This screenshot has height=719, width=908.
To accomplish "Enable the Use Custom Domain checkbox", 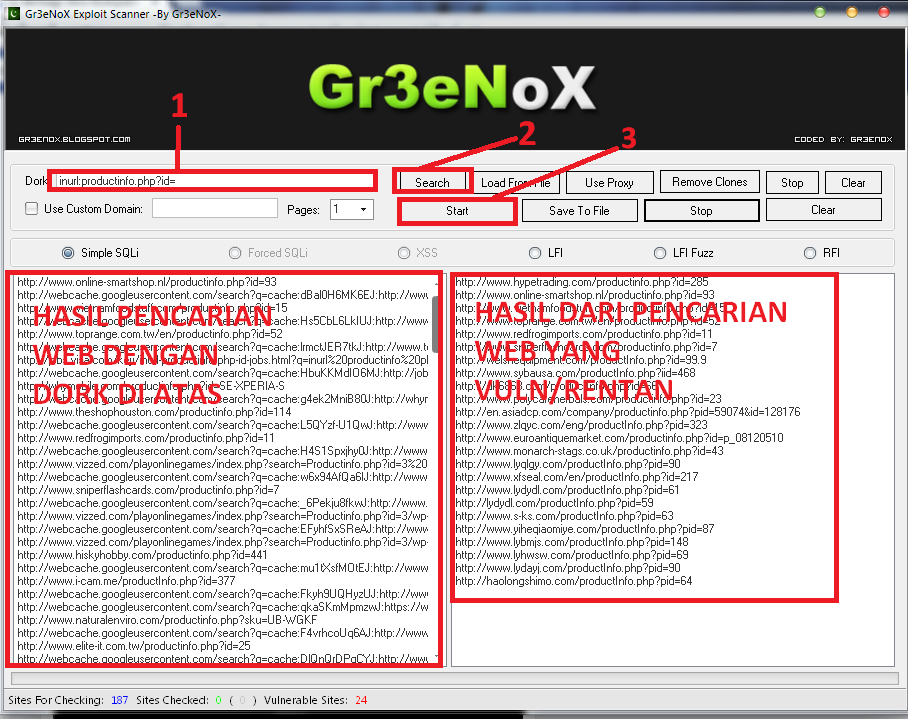I will (32, 208).
